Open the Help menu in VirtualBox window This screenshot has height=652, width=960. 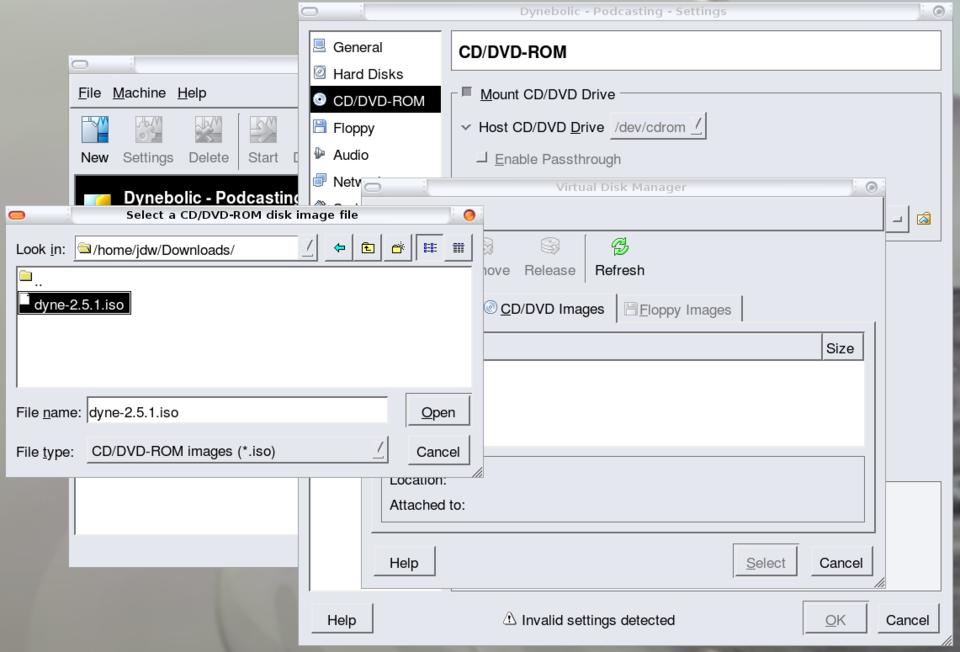tap(192, 93)
